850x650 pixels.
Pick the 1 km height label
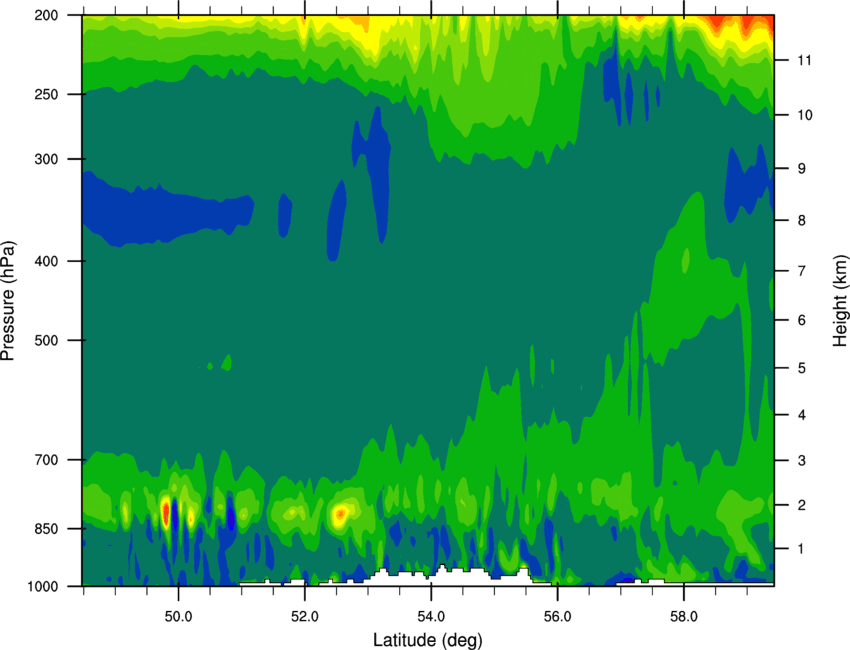coord(802,549)
